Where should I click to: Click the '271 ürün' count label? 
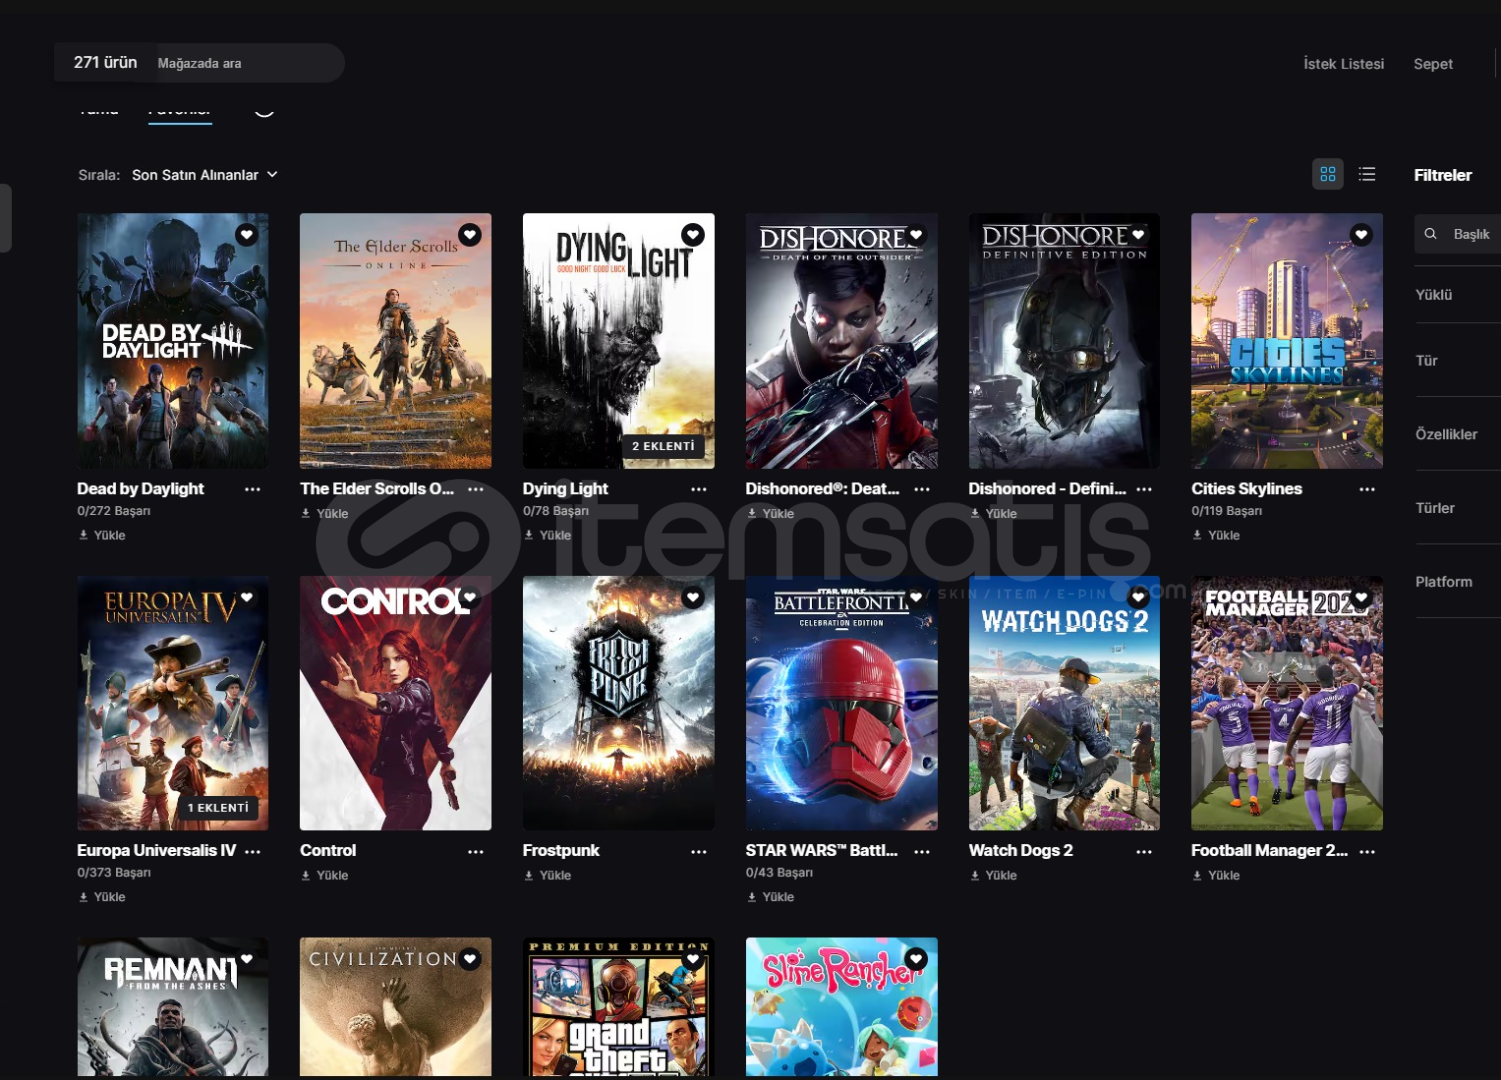click(x=105, y=62)
